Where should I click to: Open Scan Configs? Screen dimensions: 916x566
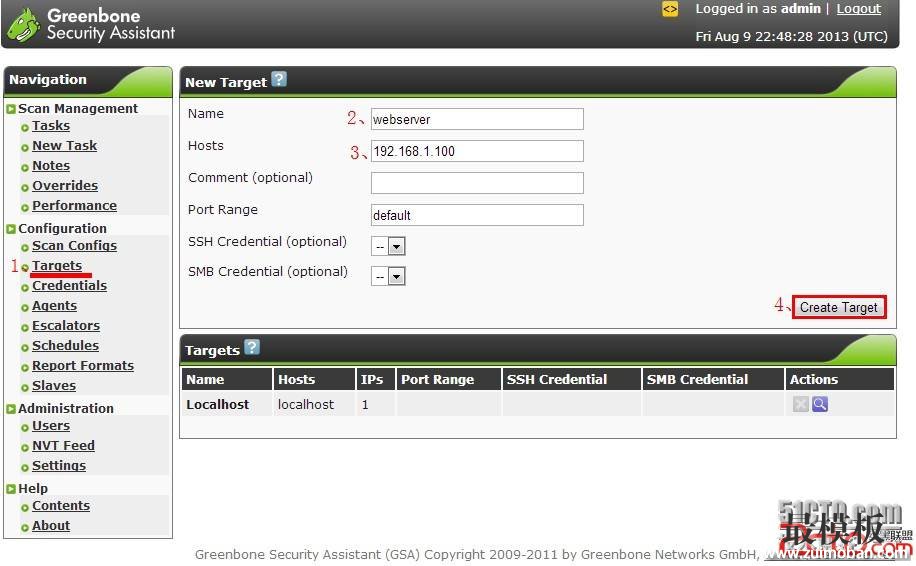point(74,245)
